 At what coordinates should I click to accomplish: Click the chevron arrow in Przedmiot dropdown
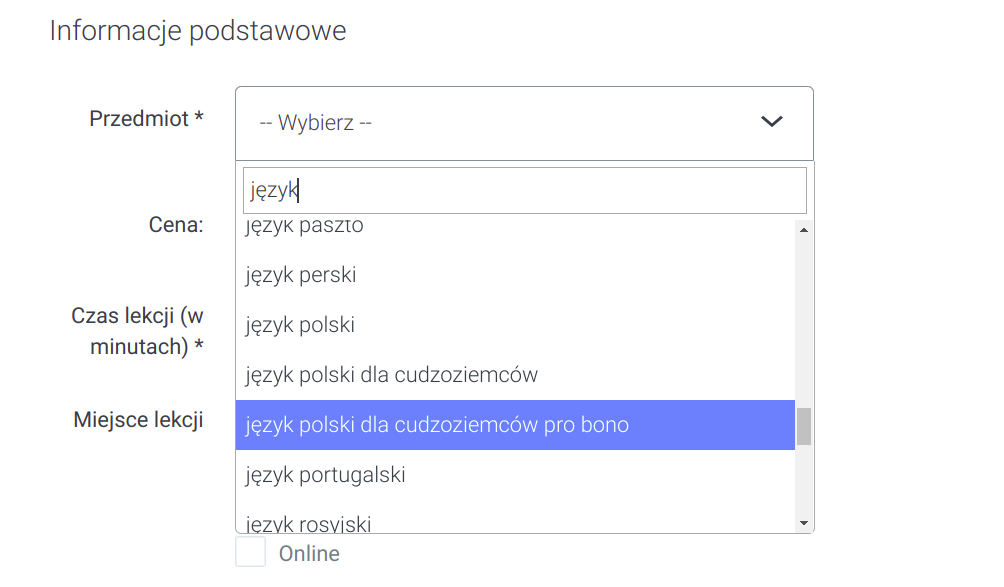(x=771, y=122)
